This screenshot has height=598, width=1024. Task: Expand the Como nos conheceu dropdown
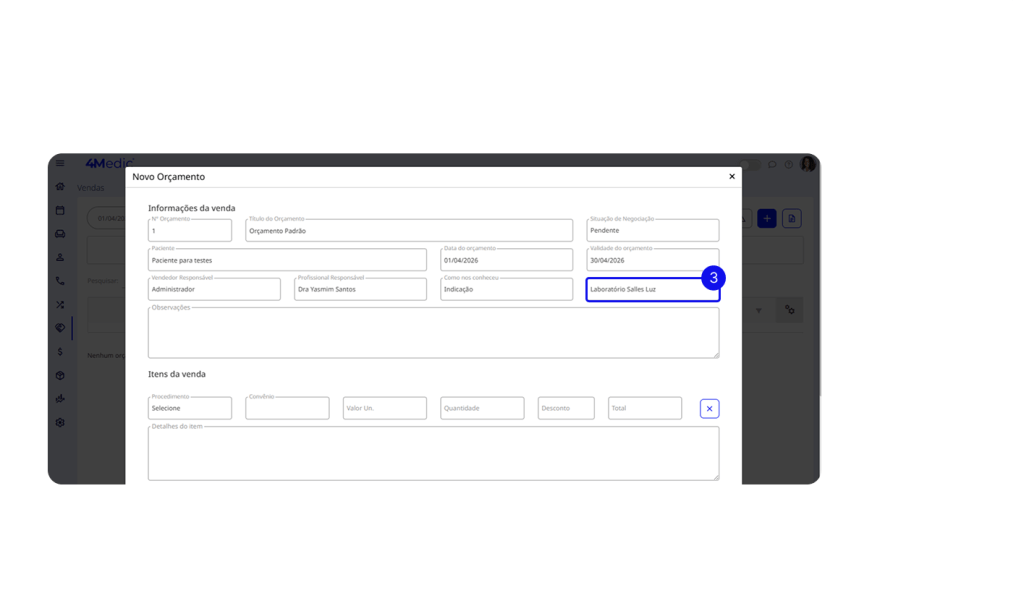pyautogui.click(x=506, y=289)
